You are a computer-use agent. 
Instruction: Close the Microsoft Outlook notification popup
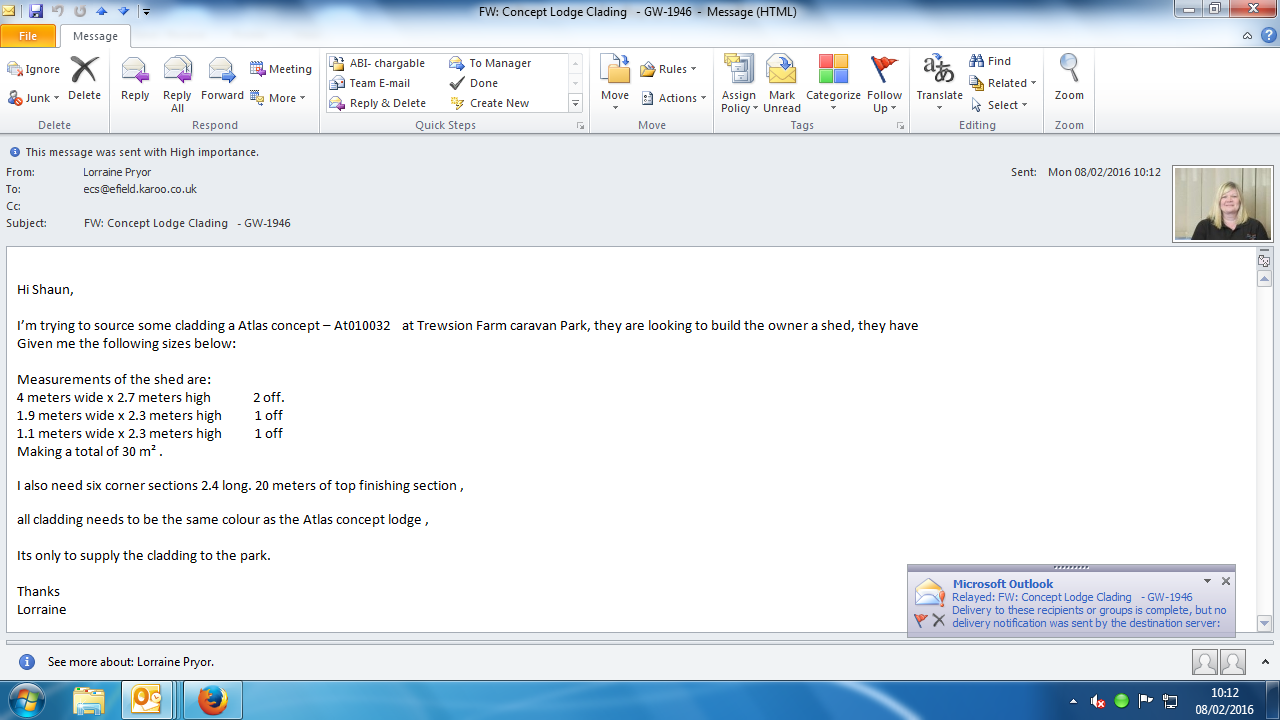(x=1226, y=581)
